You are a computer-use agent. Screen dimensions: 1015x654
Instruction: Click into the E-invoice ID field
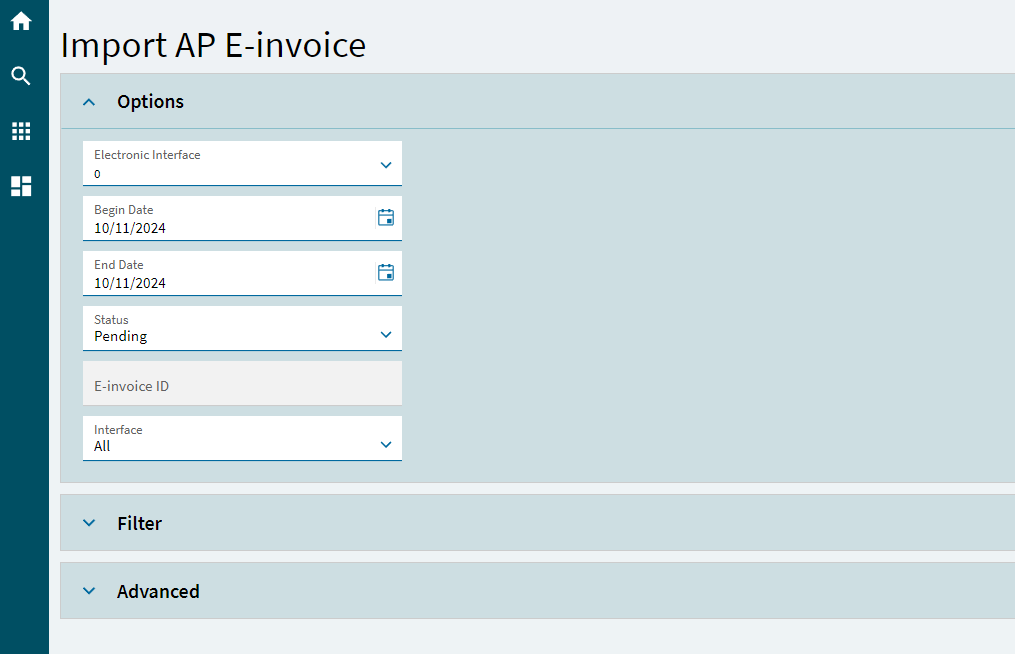[x=242, y=383]
